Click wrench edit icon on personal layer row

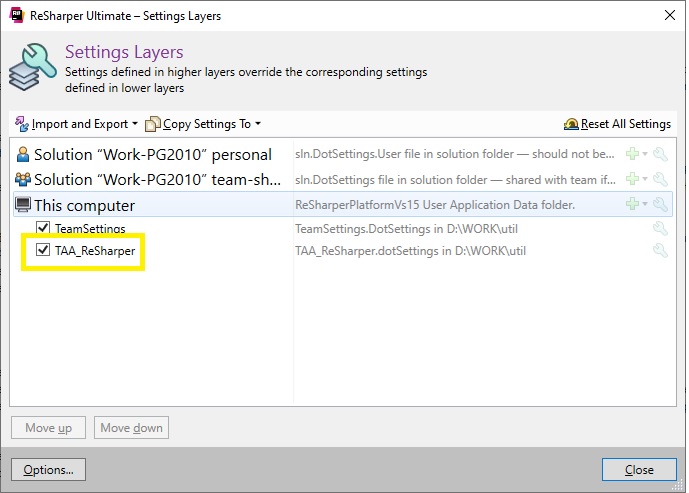[x=660, y=154]
